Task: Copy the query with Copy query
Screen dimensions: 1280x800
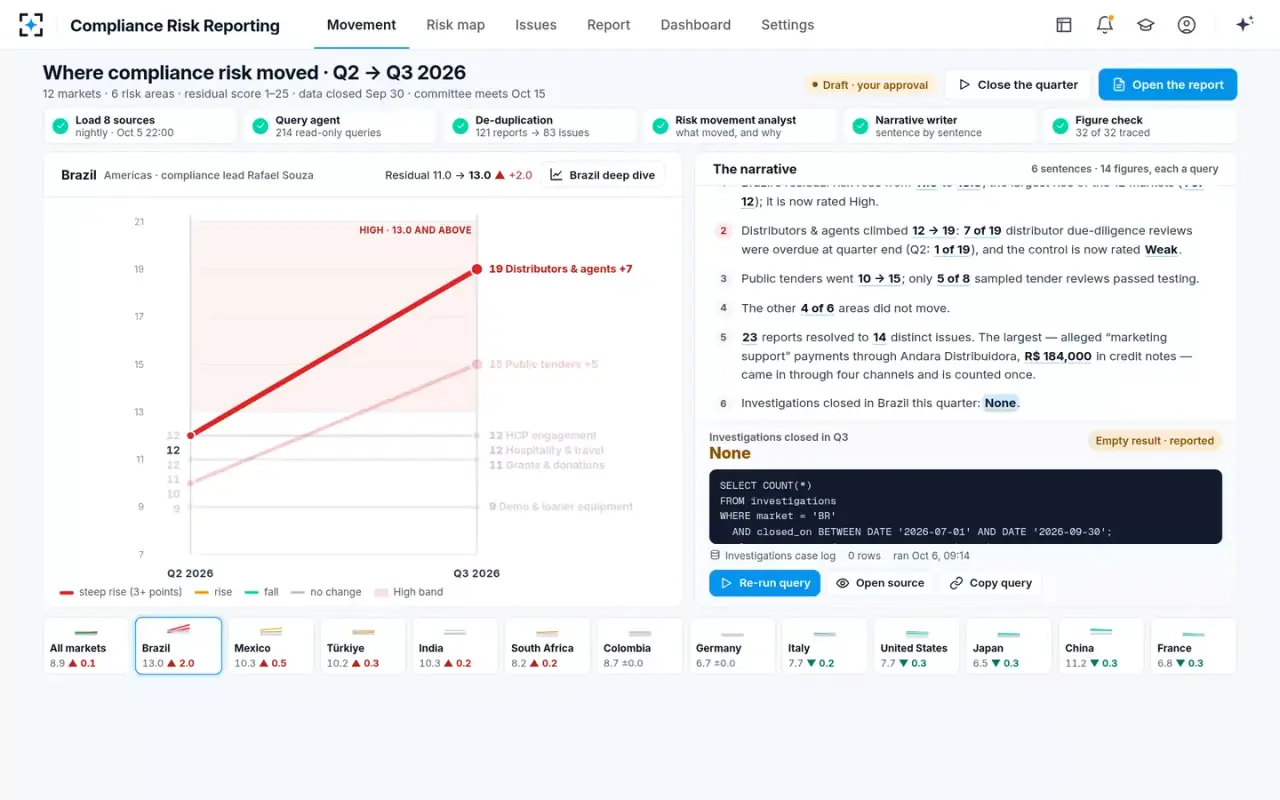Action: [991, 583]
